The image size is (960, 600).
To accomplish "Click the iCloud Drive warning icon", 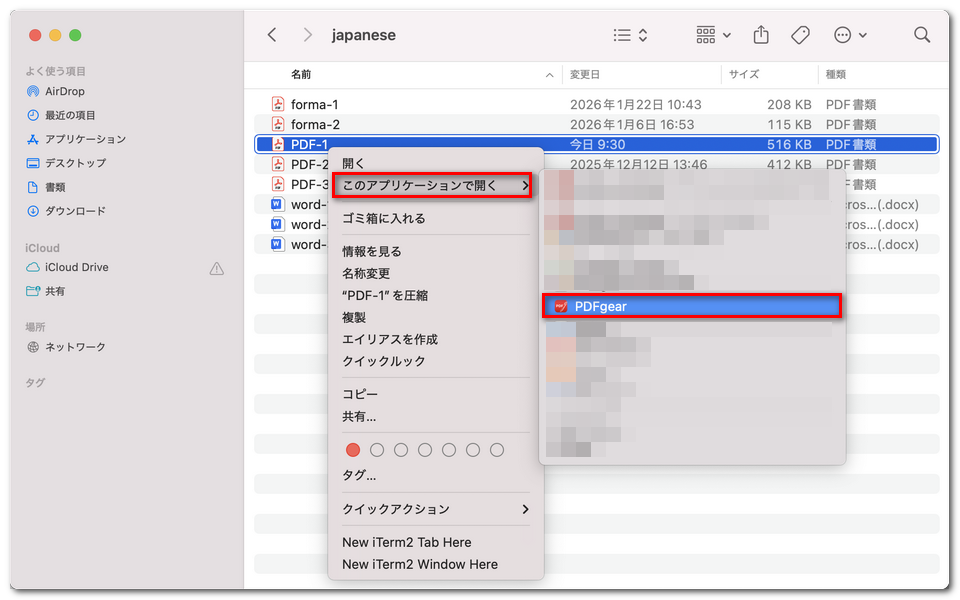I will coord(217,267).
